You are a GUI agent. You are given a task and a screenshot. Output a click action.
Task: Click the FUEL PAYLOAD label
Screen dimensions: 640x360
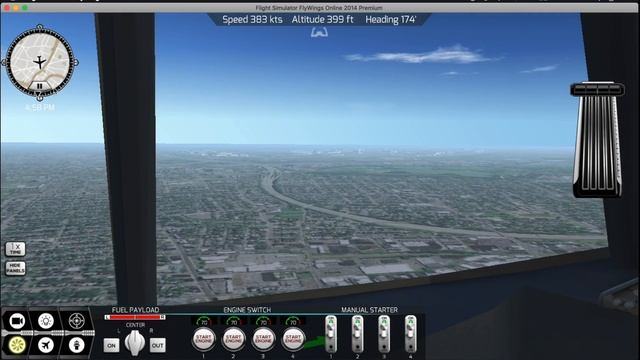[136, 310]
